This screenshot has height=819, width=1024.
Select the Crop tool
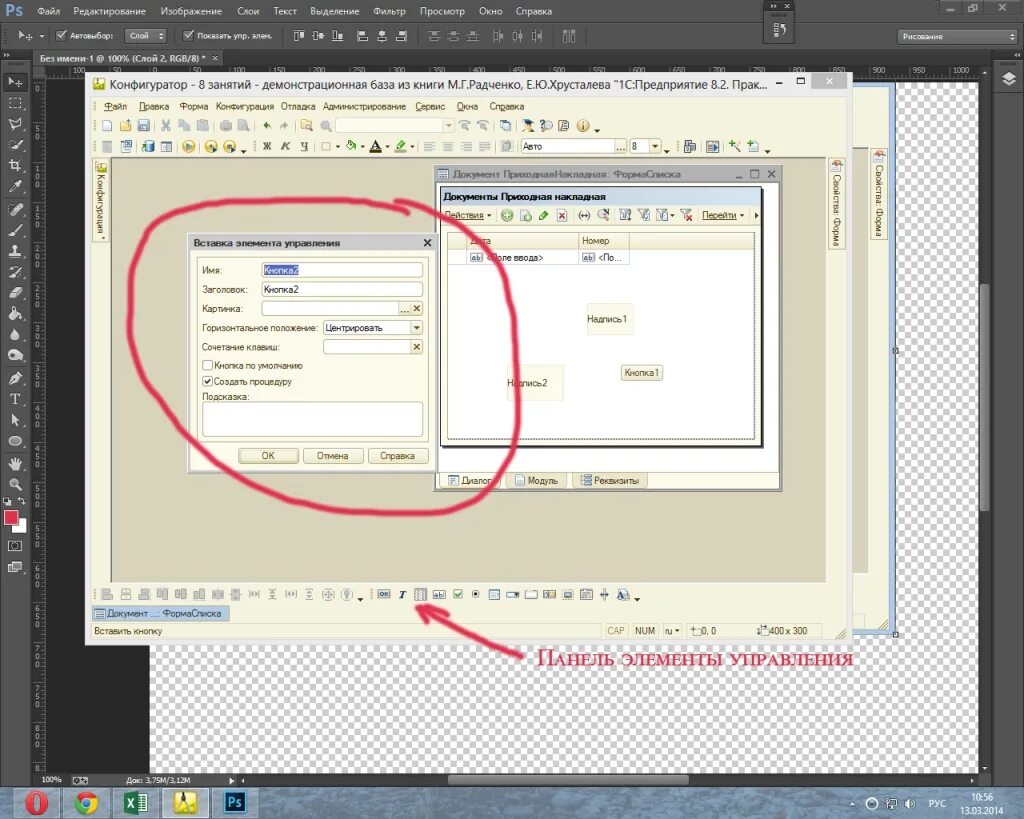(x=15, y=166)
